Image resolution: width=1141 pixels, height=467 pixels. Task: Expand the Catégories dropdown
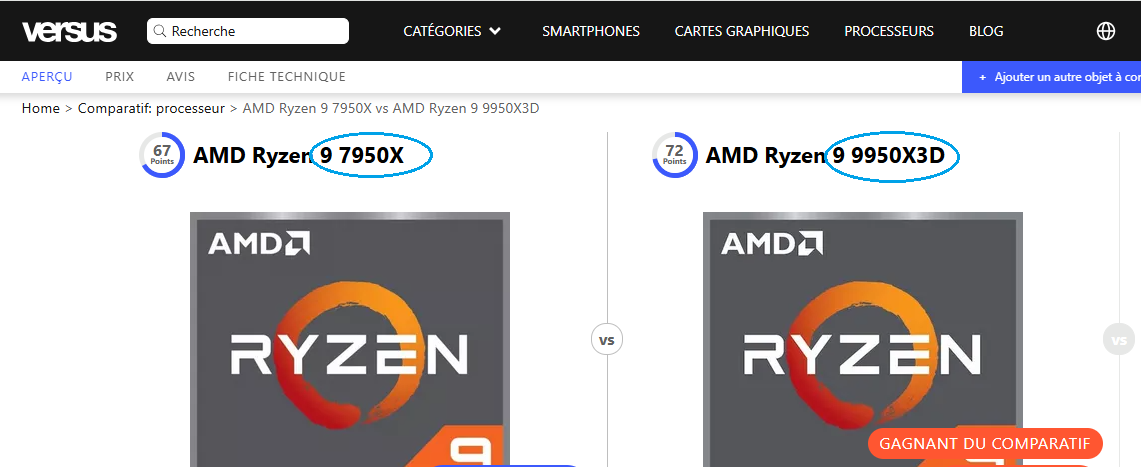click(x=452, y=31)
